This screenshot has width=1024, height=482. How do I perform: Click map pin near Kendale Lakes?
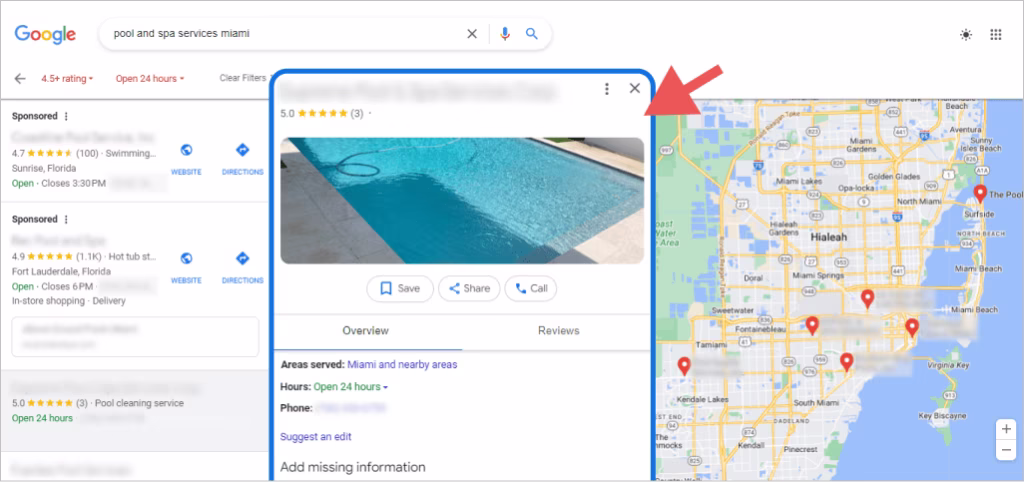pos(684,366)
